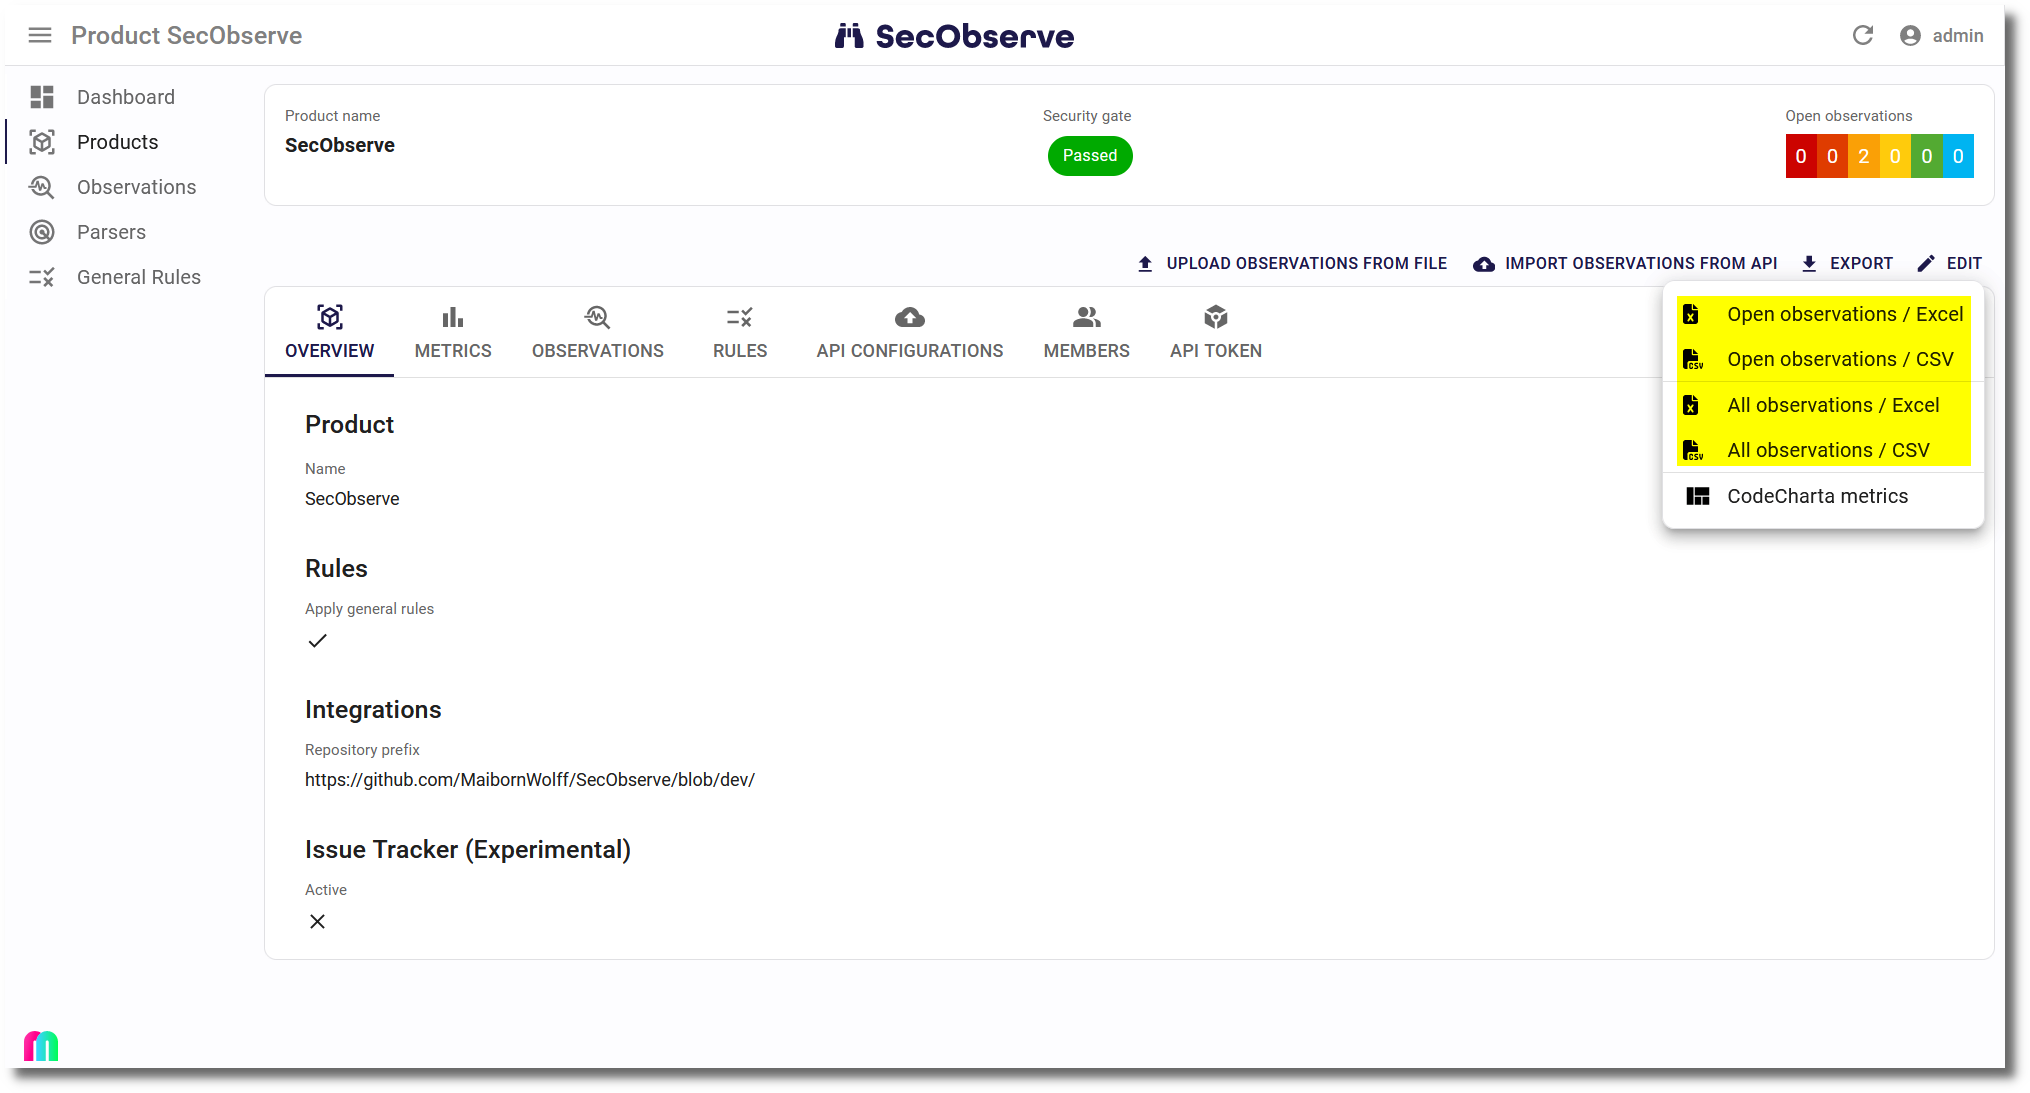The width and height of the screenshot is (2030, 1093).
Task: Click Import Observations From API button
Action: (1625, 263)
